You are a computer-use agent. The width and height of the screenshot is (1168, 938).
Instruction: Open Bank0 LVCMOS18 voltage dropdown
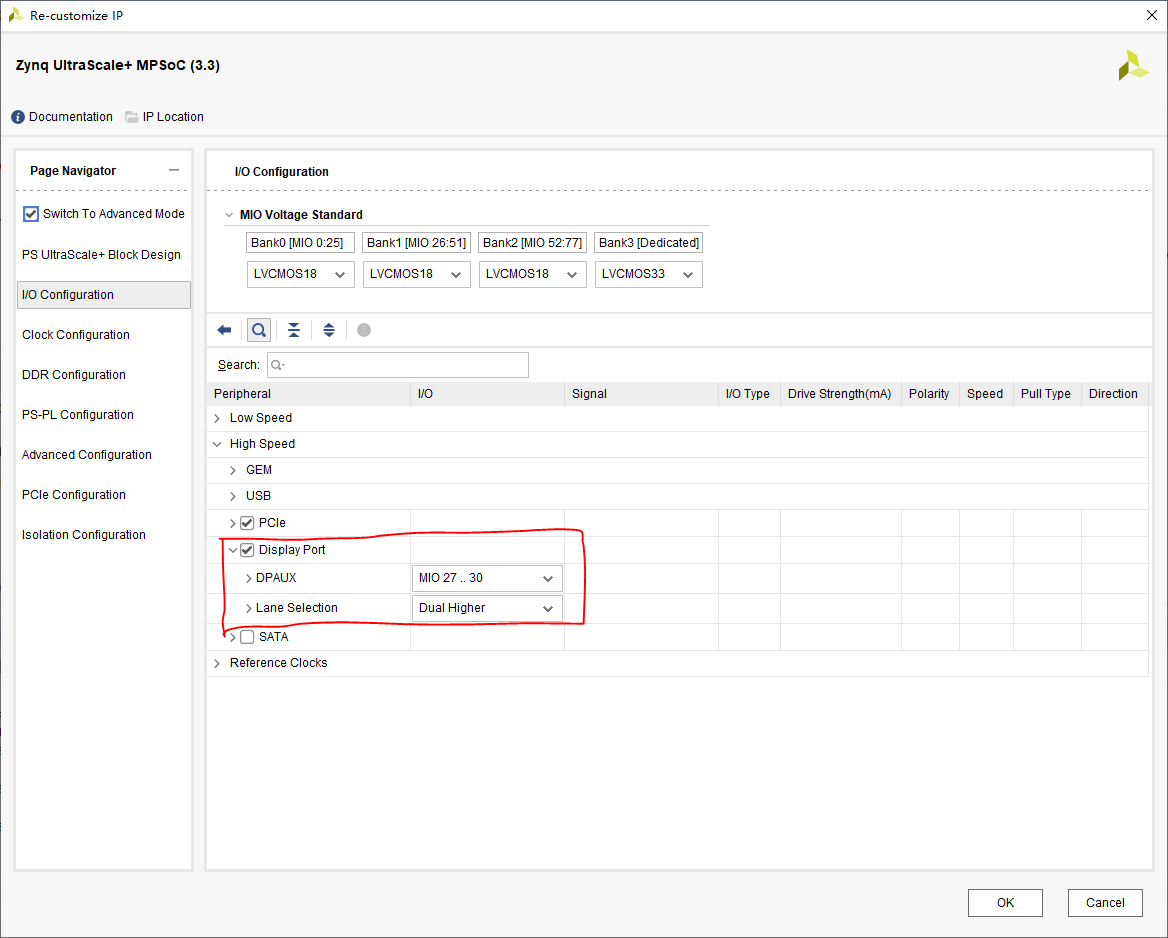click(300, 274)
